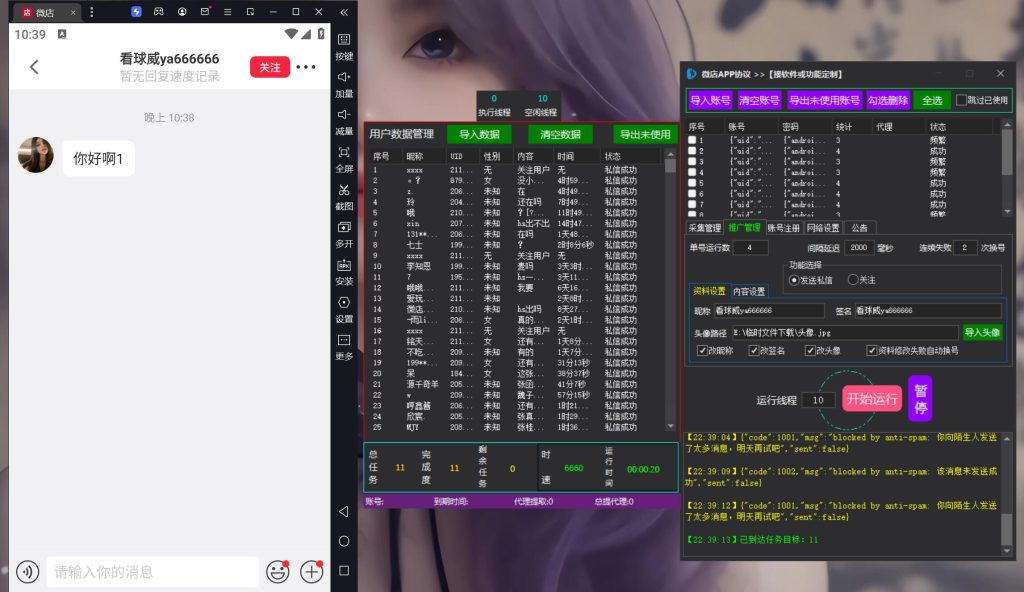Click the red 关注 follow button
The height and width of the screenshot is (592, 1024).
point(270,67)
